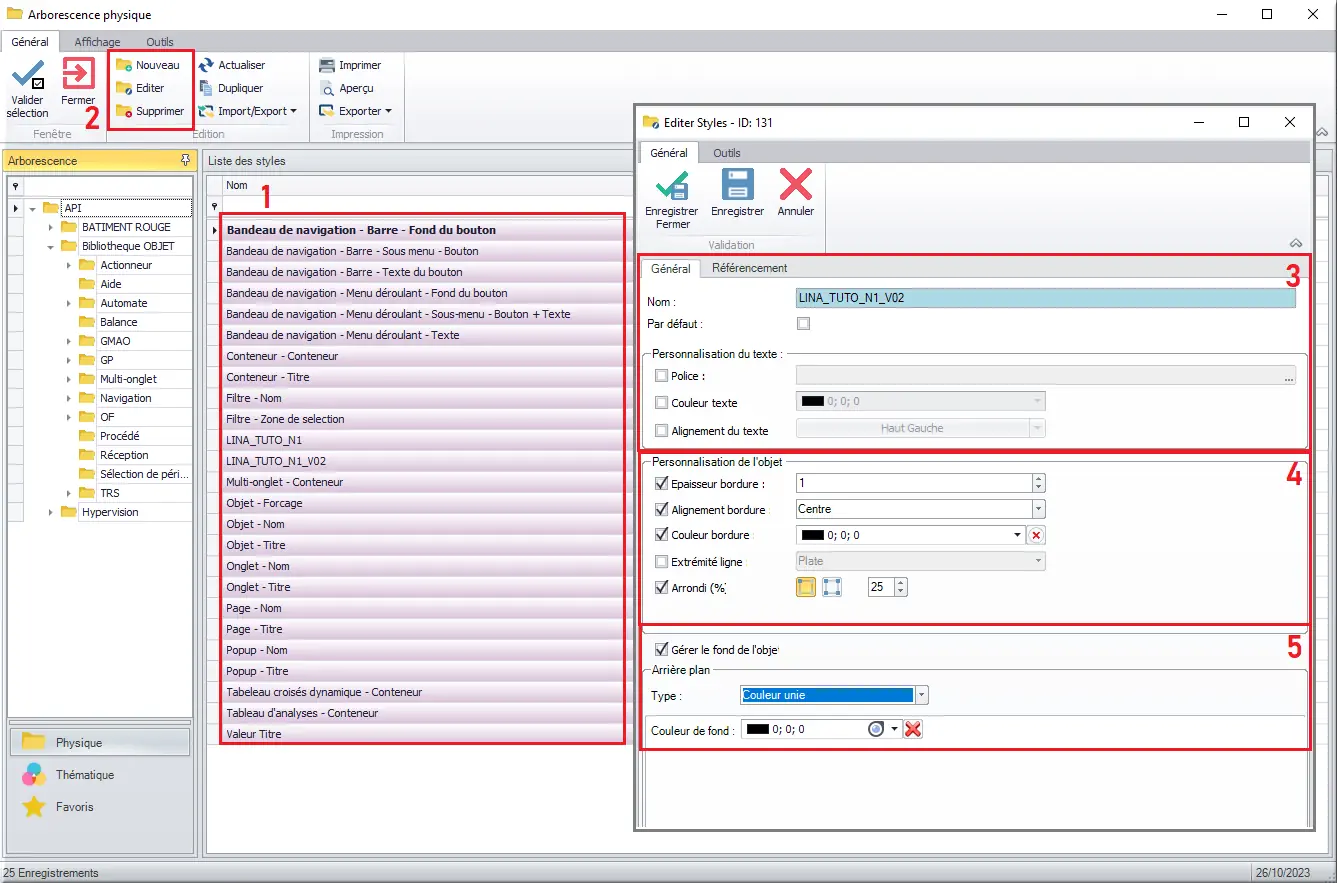Click Editer in the Edition group

tap(140, 88)
